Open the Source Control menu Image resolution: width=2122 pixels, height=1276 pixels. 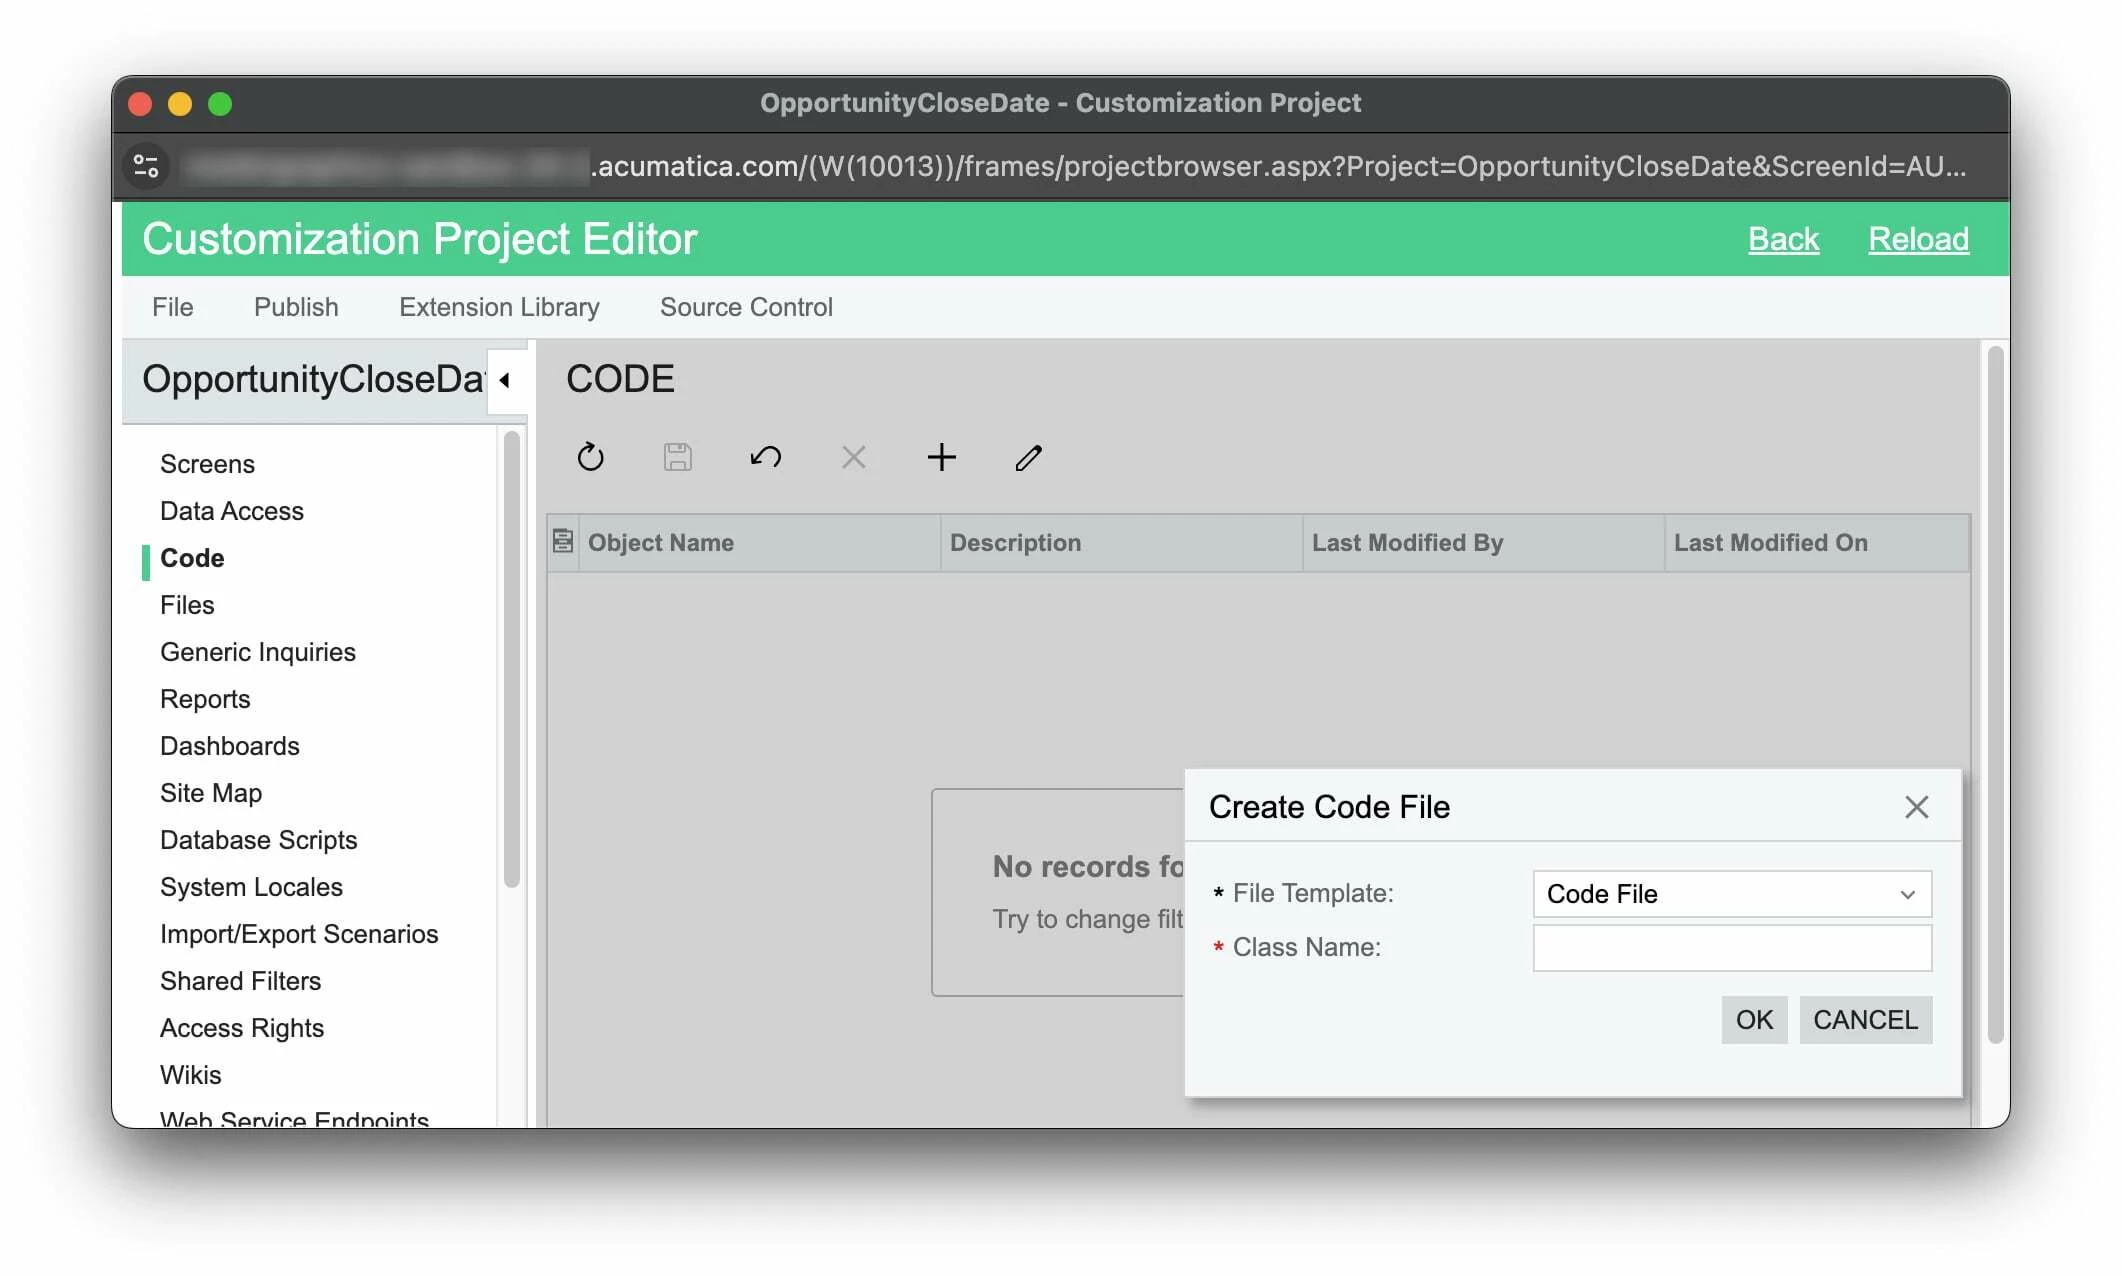[x=745, y=306]
